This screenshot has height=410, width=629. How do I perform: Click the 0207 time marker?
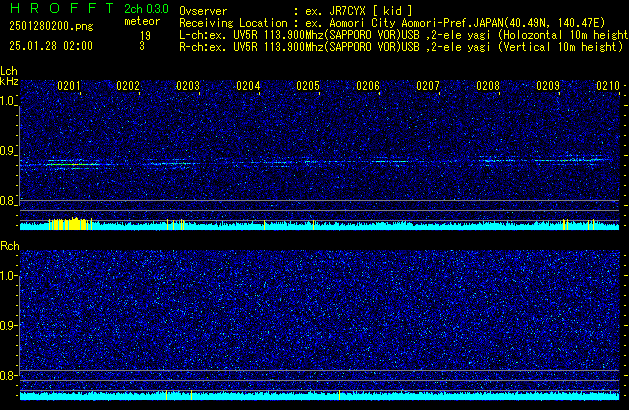pos(428,86)
